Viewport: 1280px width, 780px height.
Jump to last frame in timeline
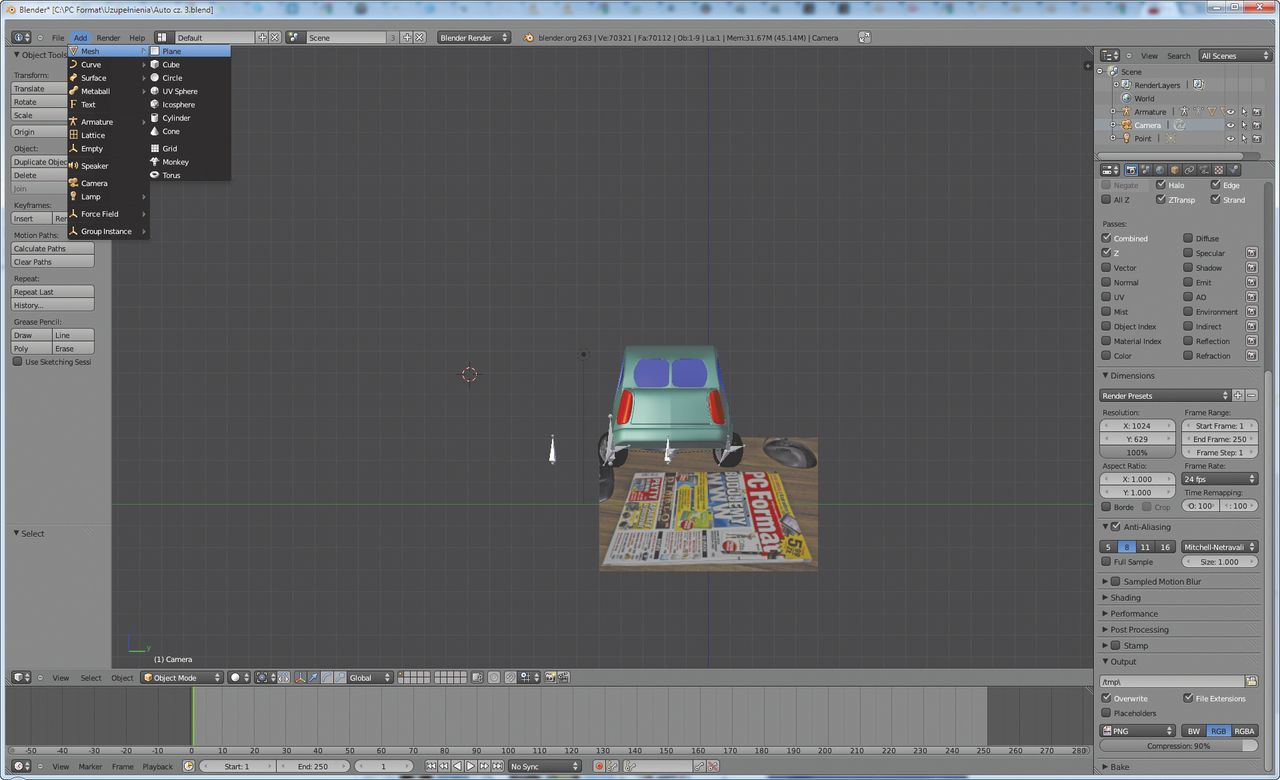pos(498,766)
